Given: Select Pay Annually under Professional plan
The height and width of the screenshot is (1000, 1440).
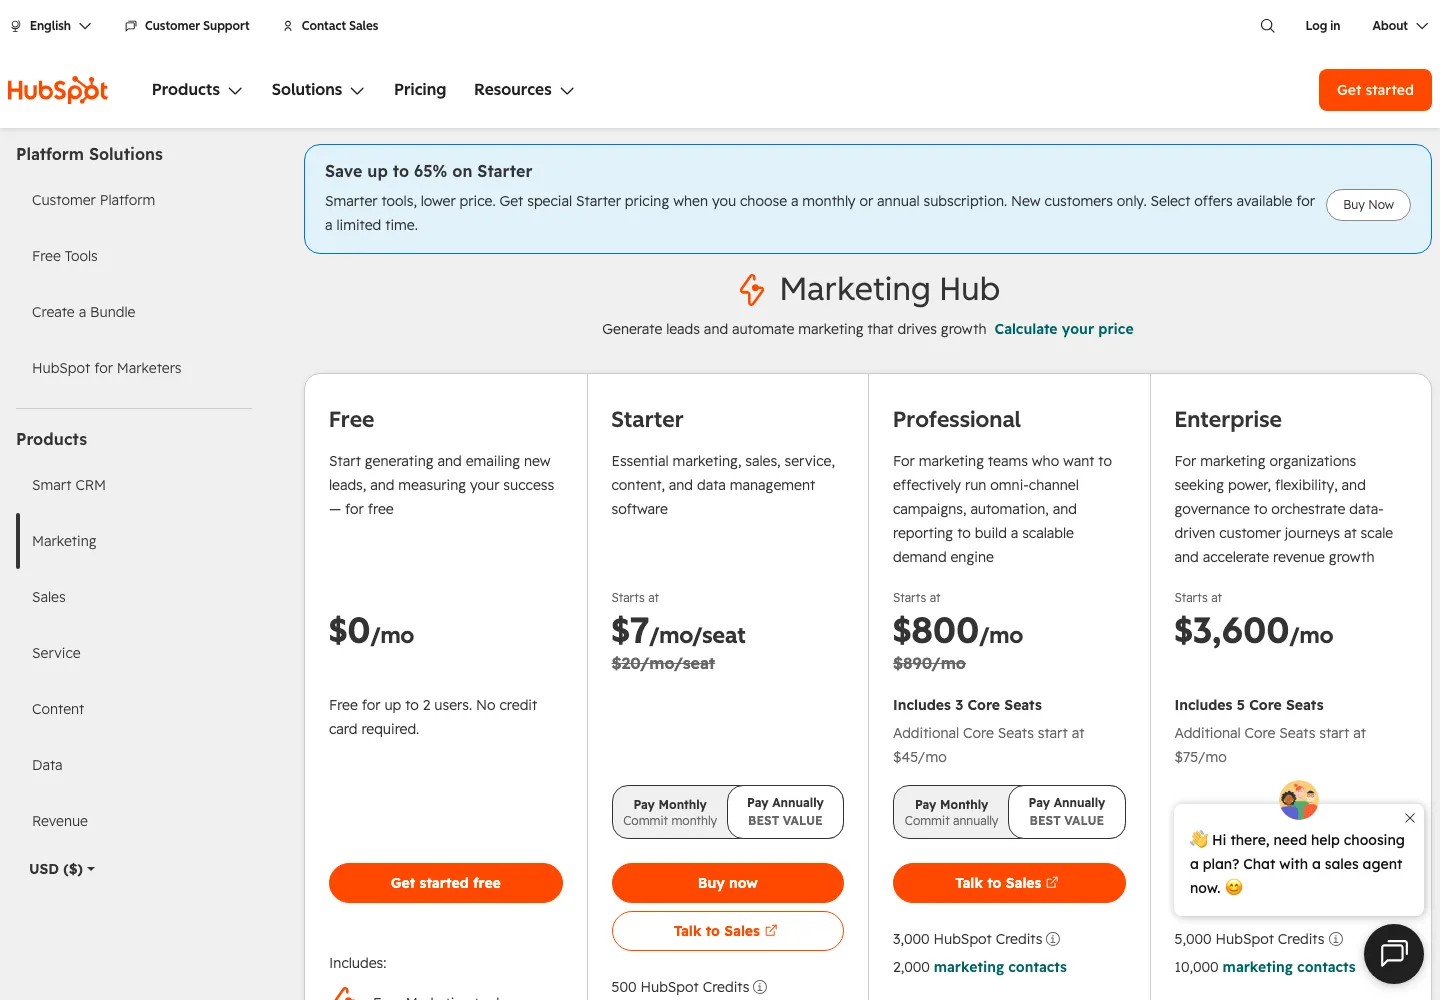Looking at the screenshot, I should (1067, 812).
